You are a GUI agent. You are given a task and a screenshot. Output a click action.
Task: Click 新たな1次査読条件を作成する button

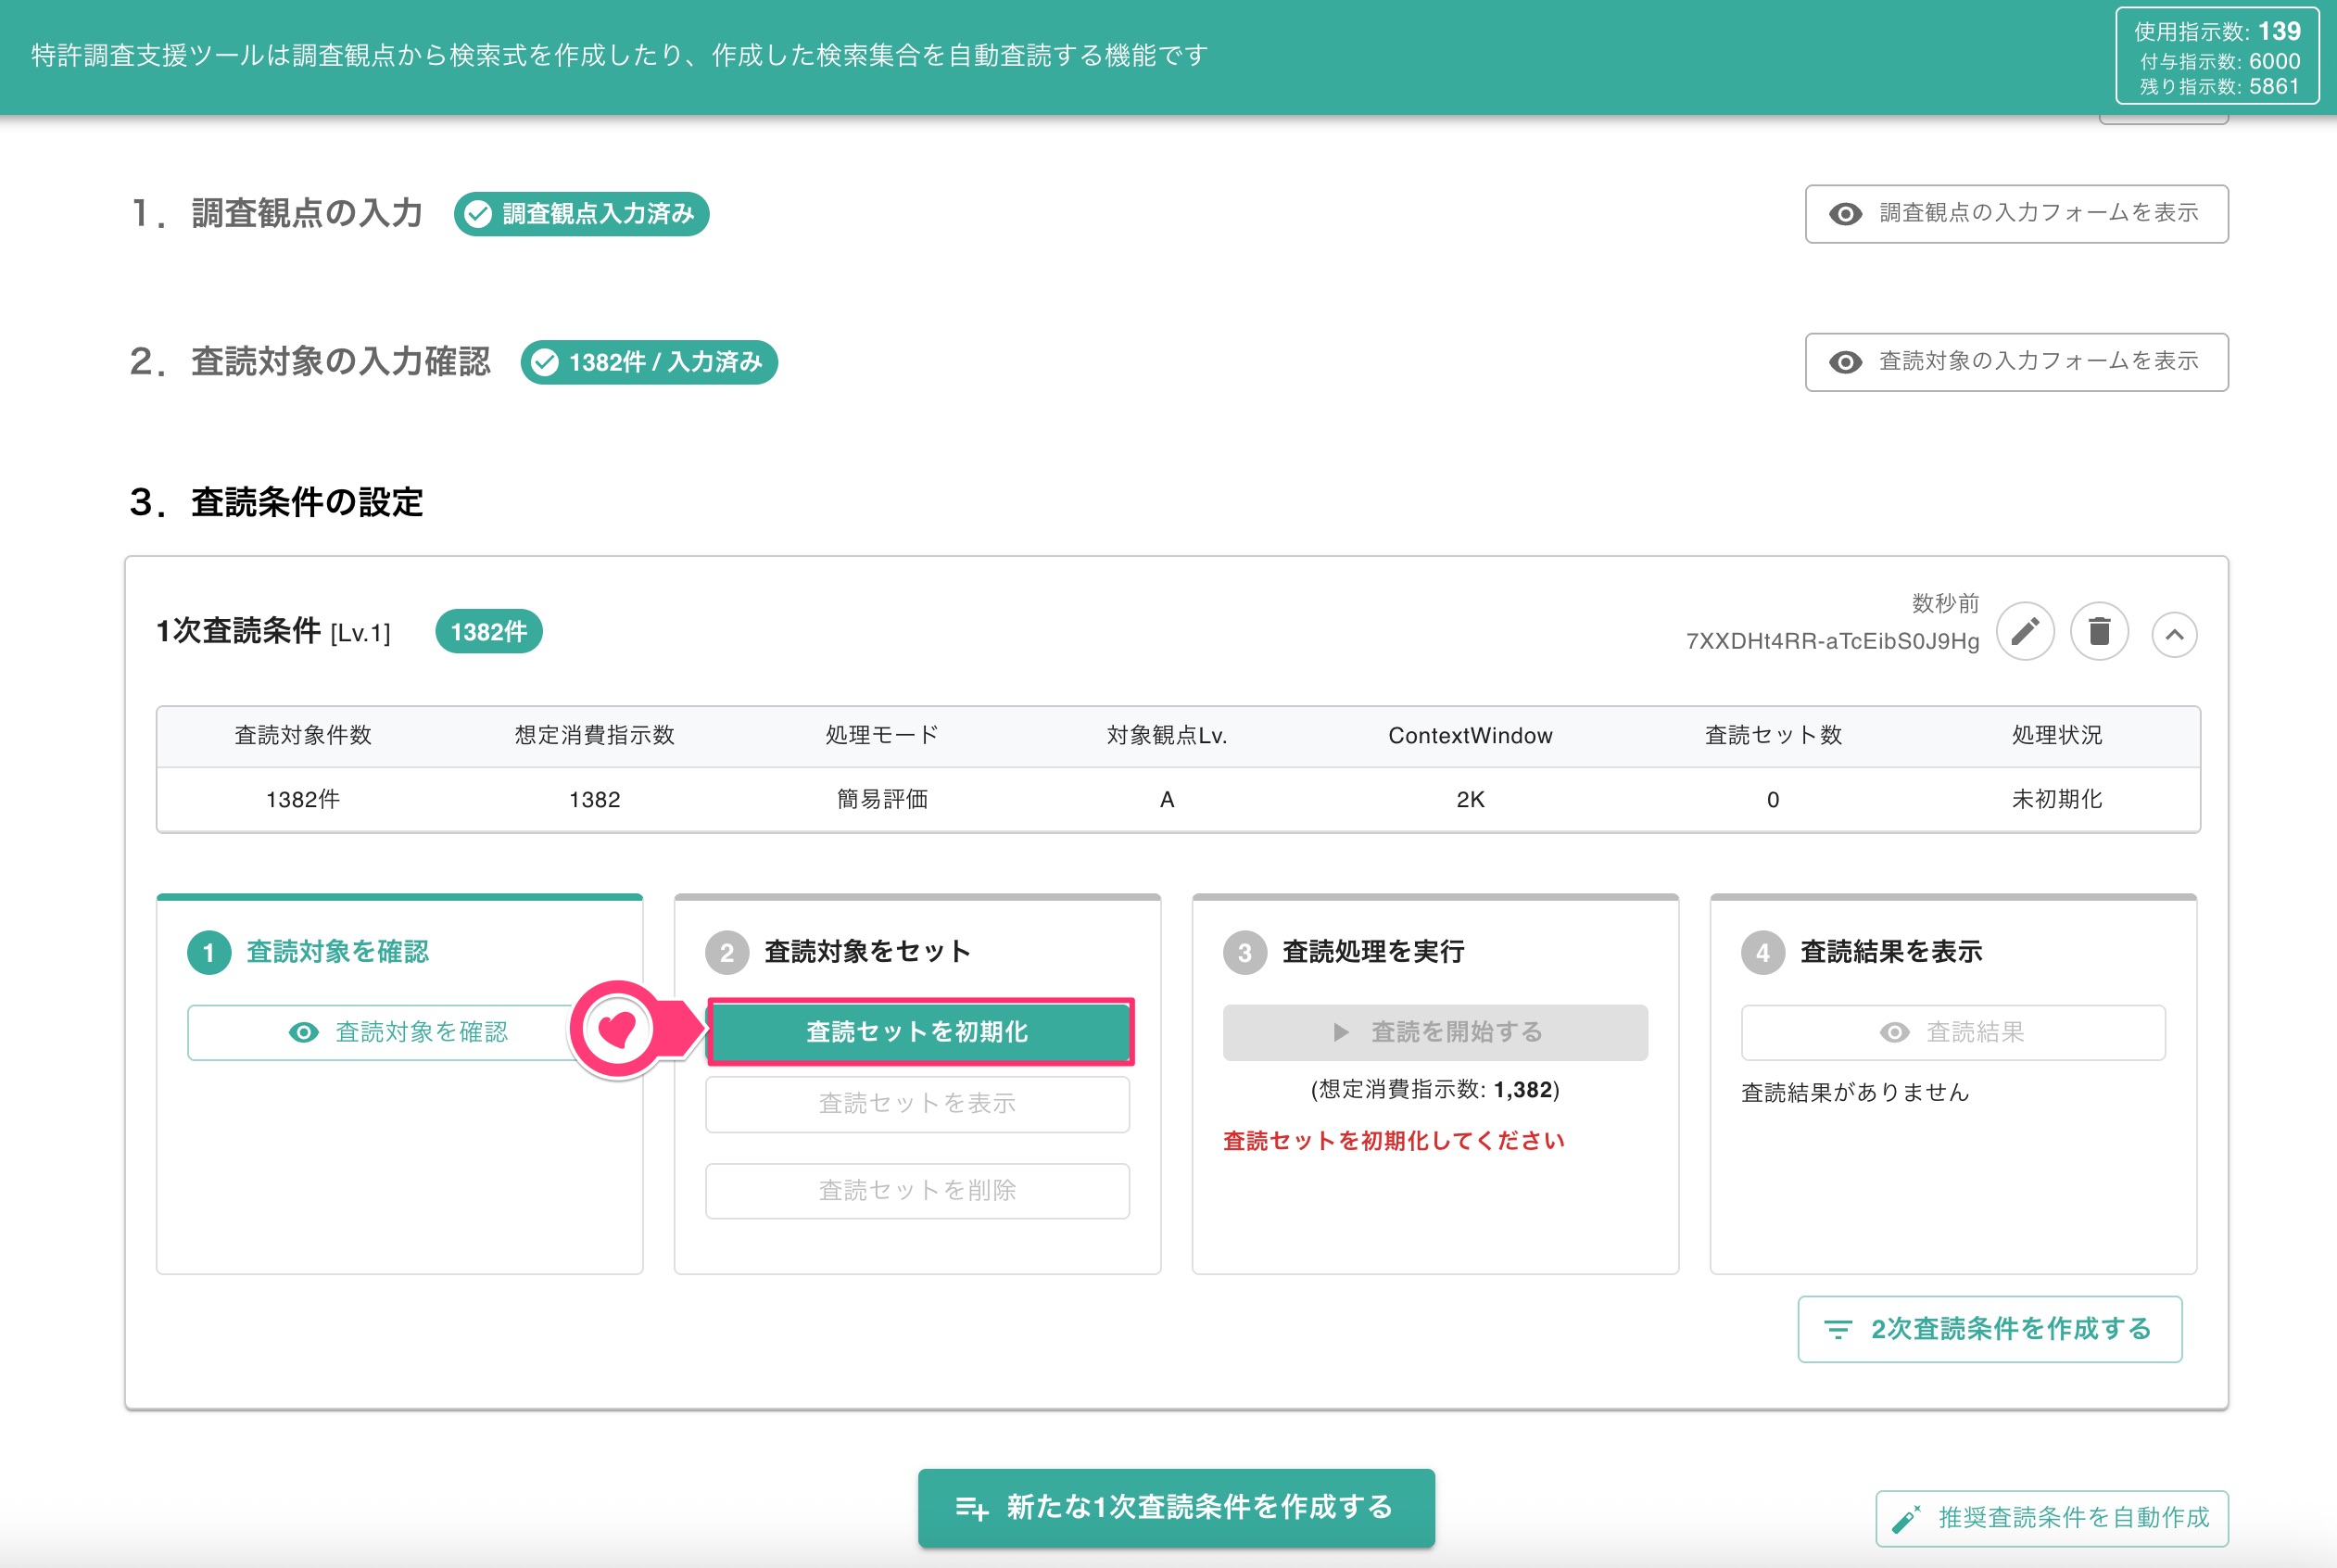point(1176,1507)
